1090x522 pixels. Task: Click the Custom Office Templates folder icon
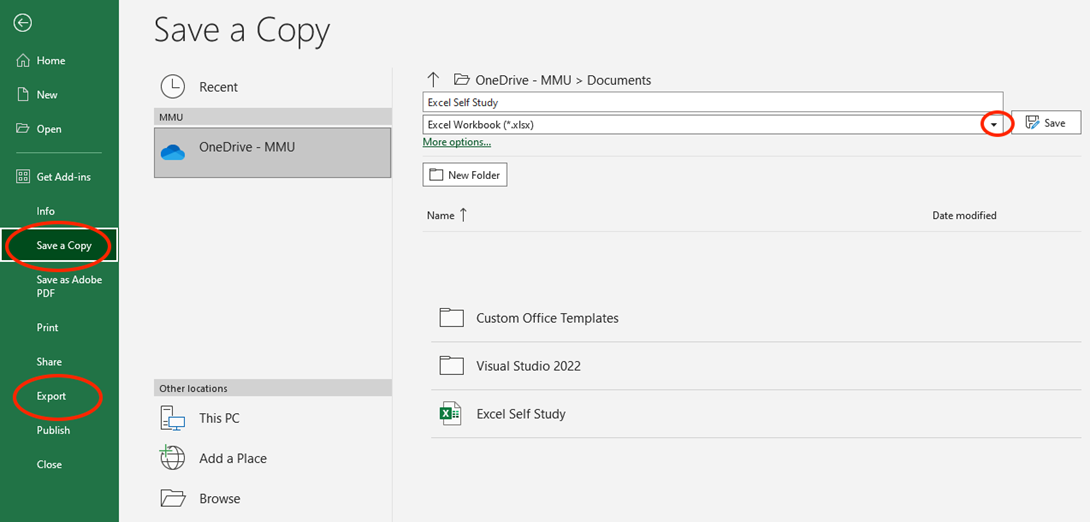click(x=452, y=318)
